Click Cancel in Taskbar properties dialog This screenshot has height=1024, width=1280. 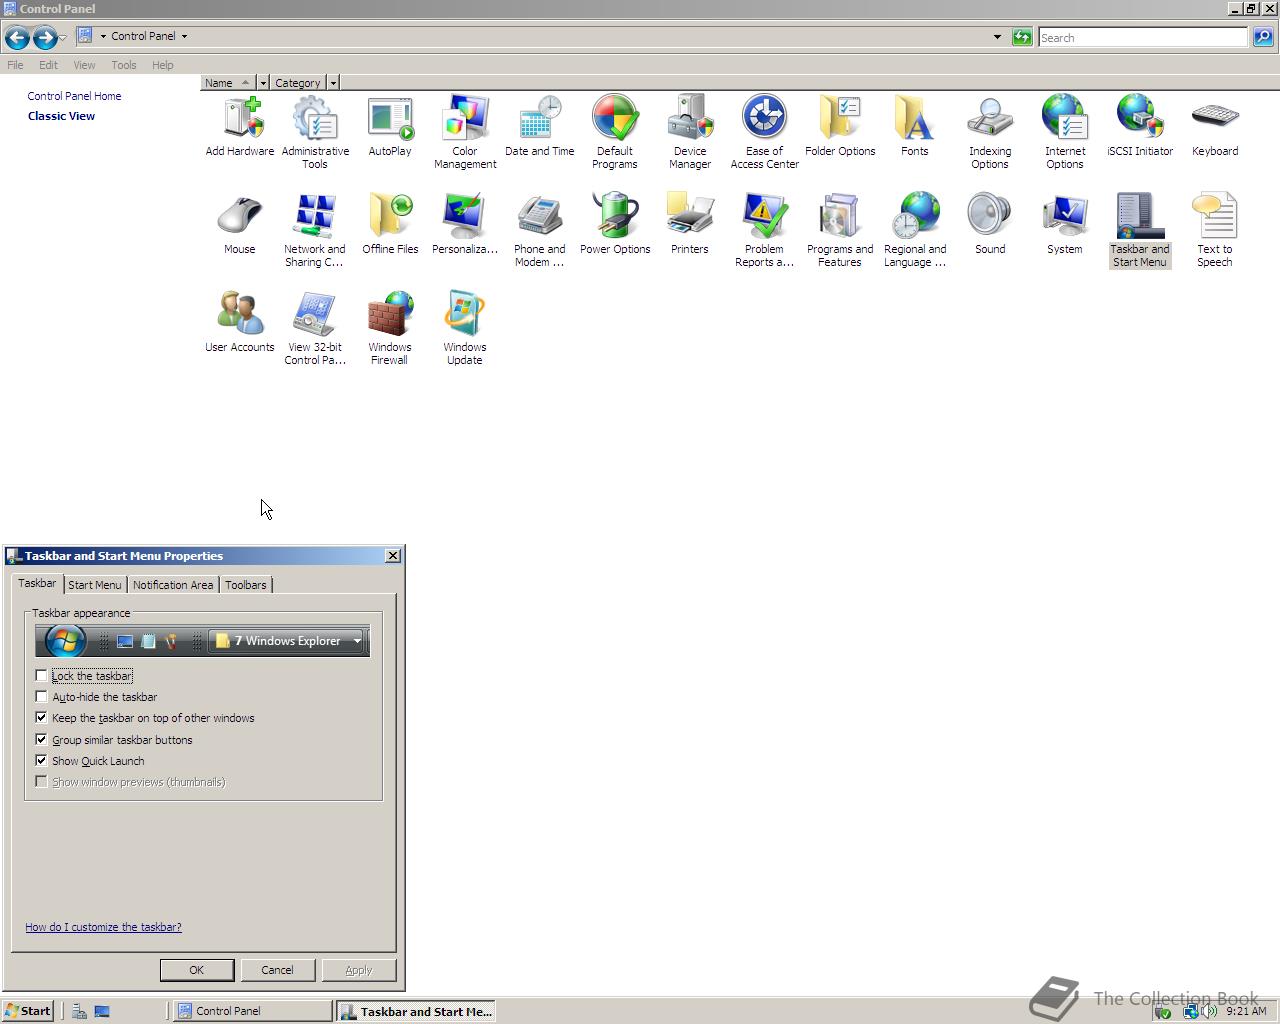pos(277,970)
